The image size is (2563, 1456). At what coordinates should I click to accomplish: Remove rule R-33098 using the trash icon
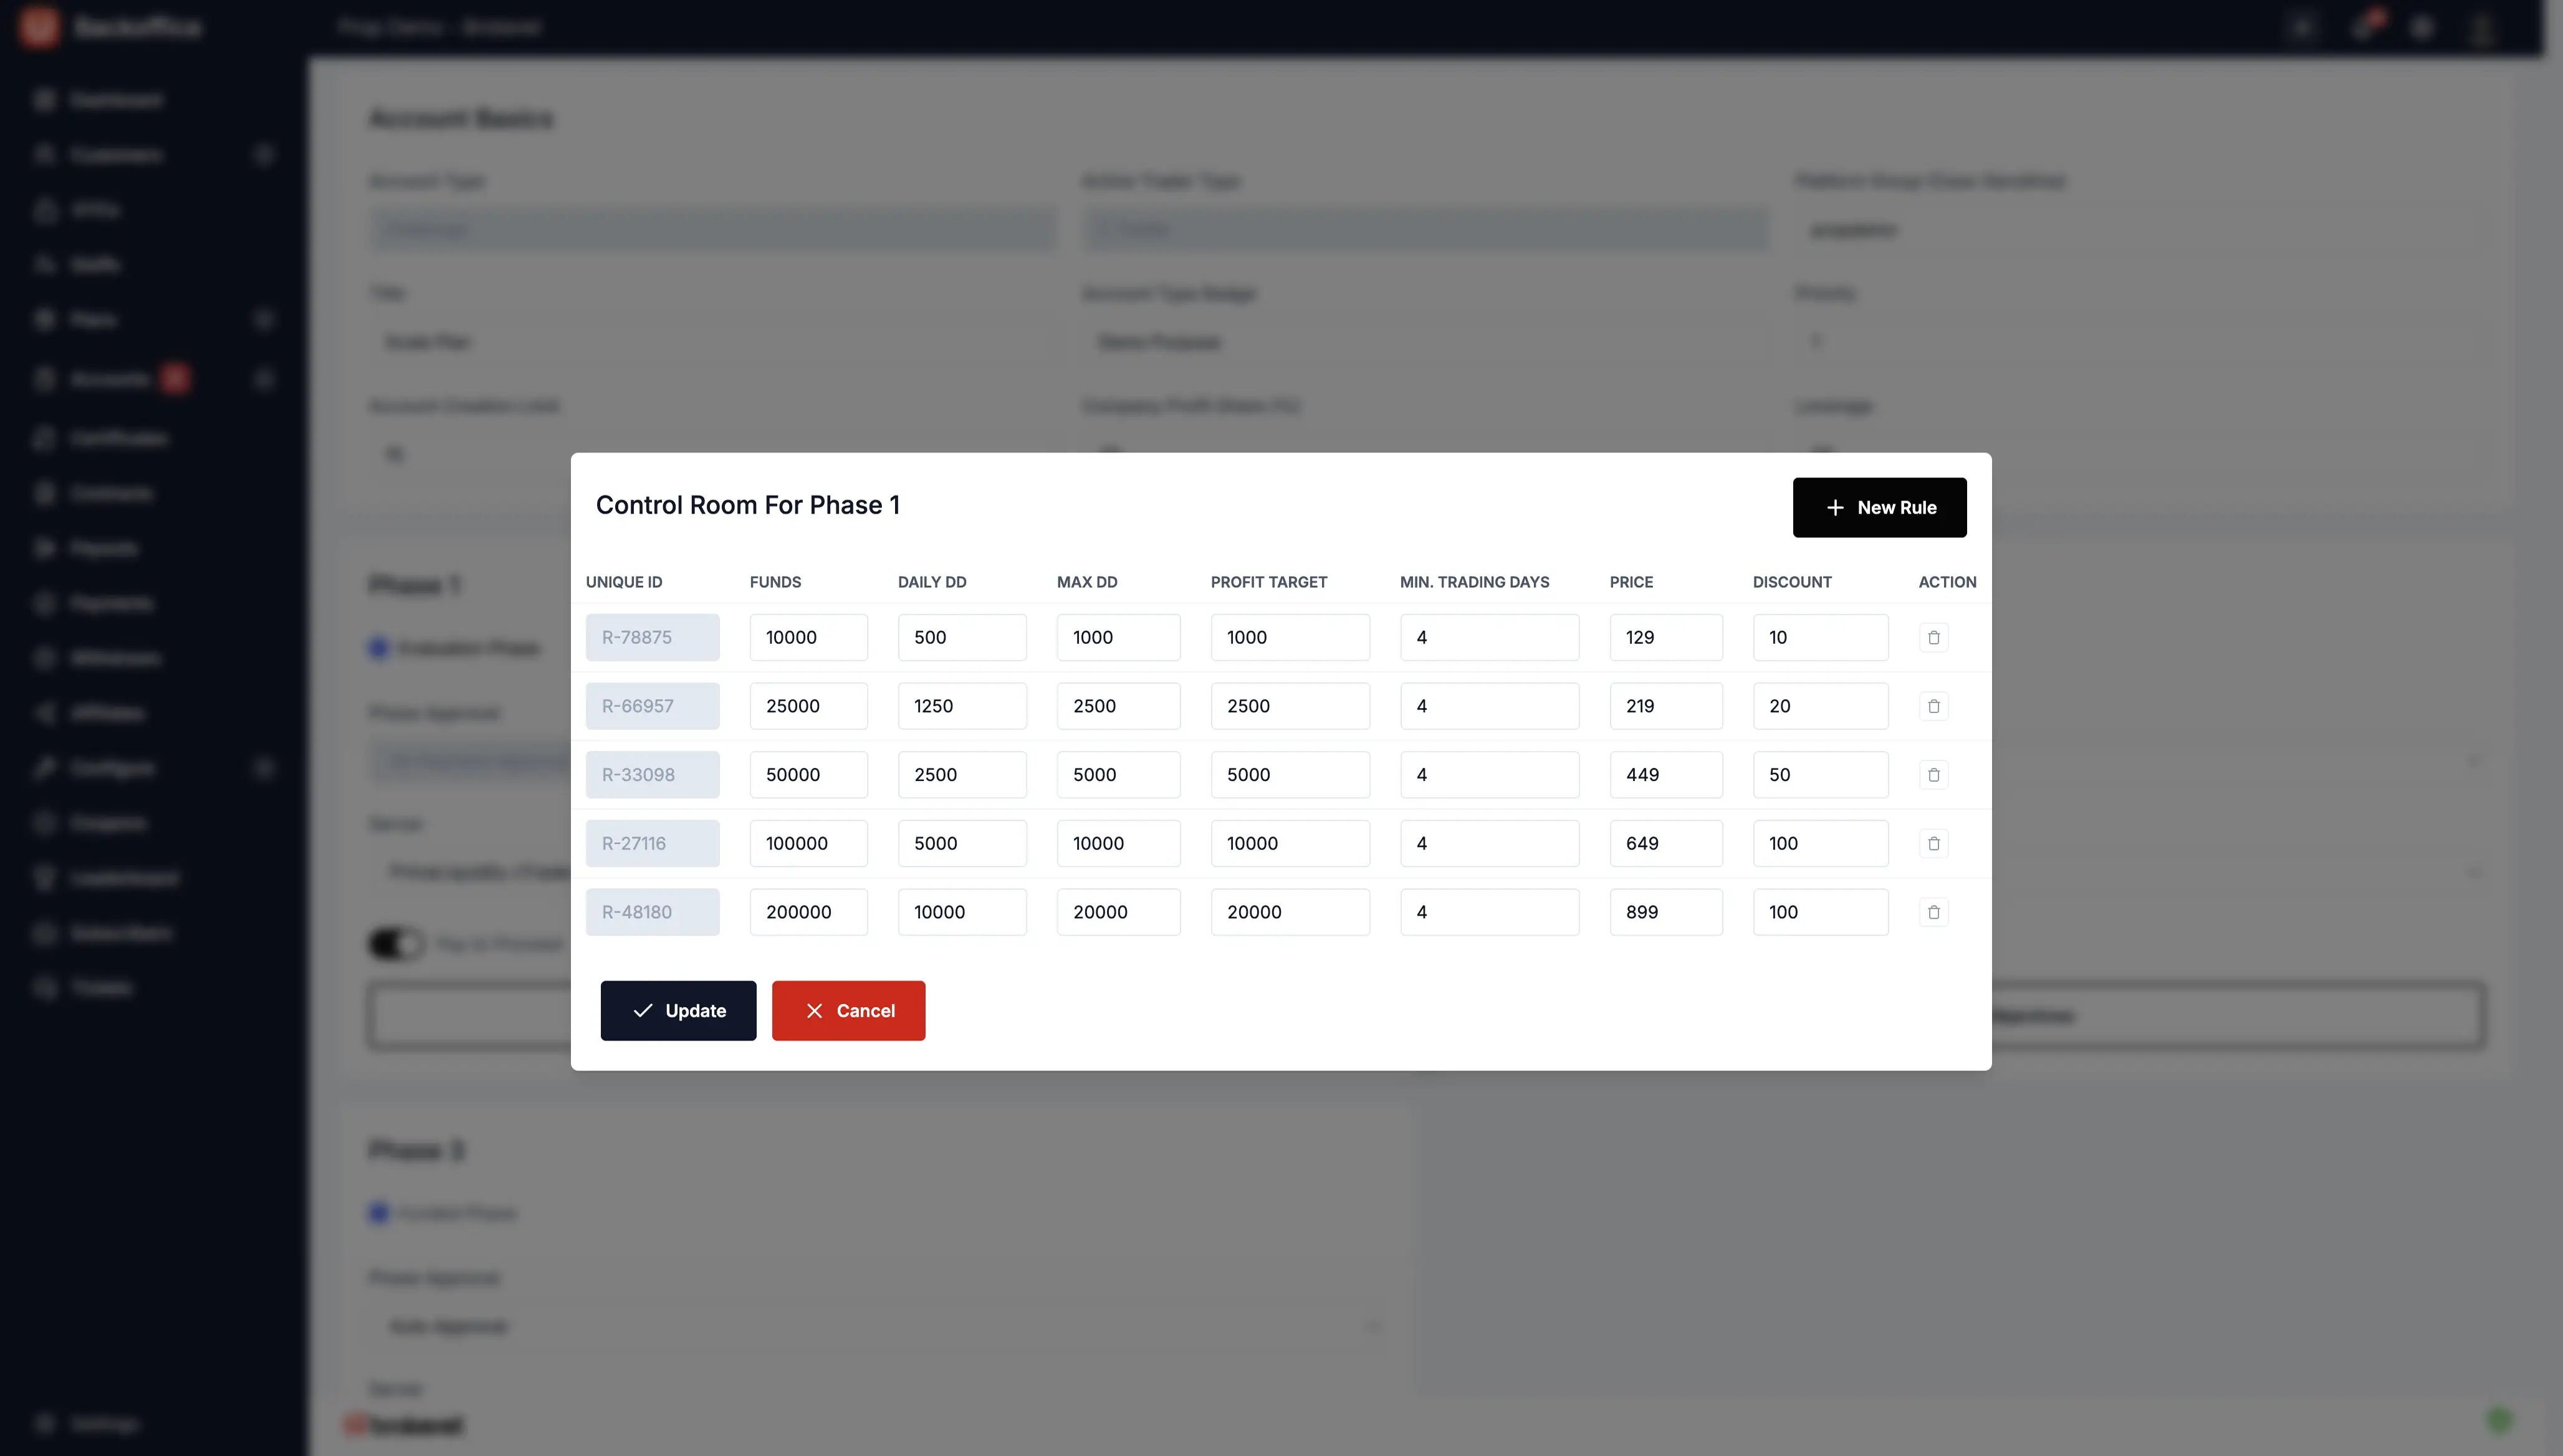1933,775
